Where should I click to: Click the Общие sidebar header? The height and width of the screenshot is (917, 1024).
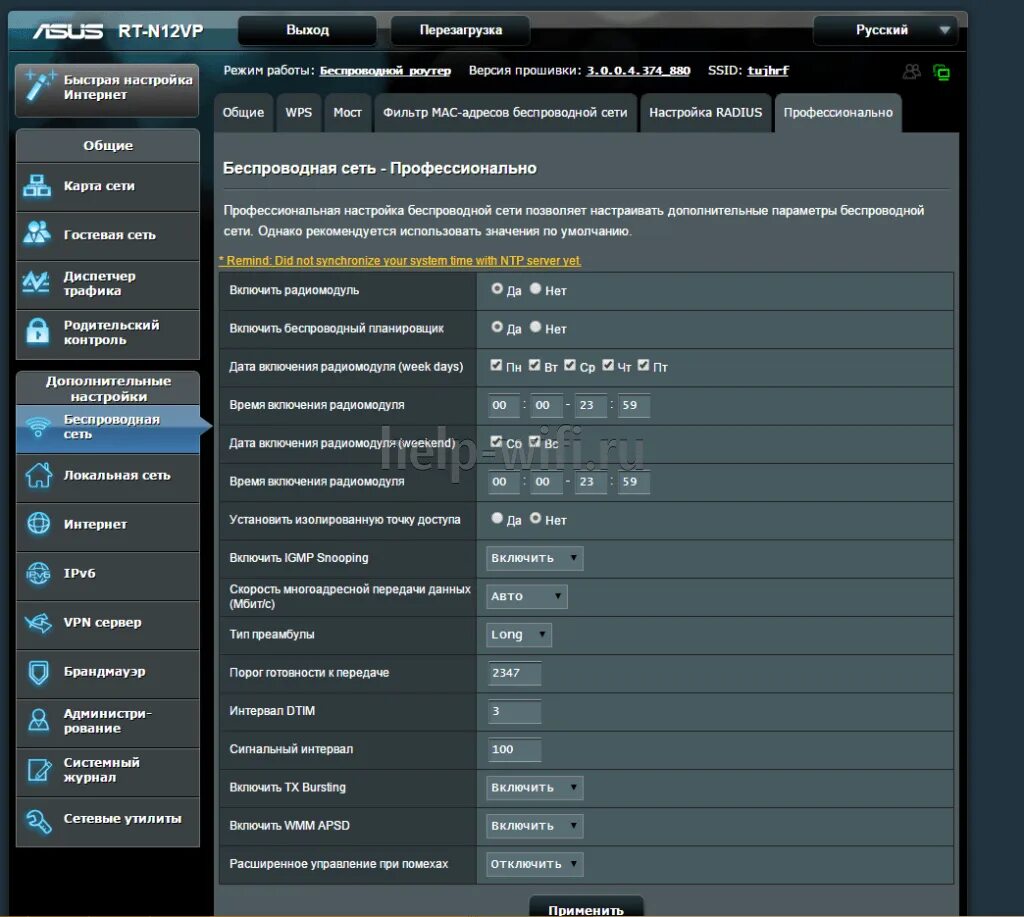click(x=108, y=146)
